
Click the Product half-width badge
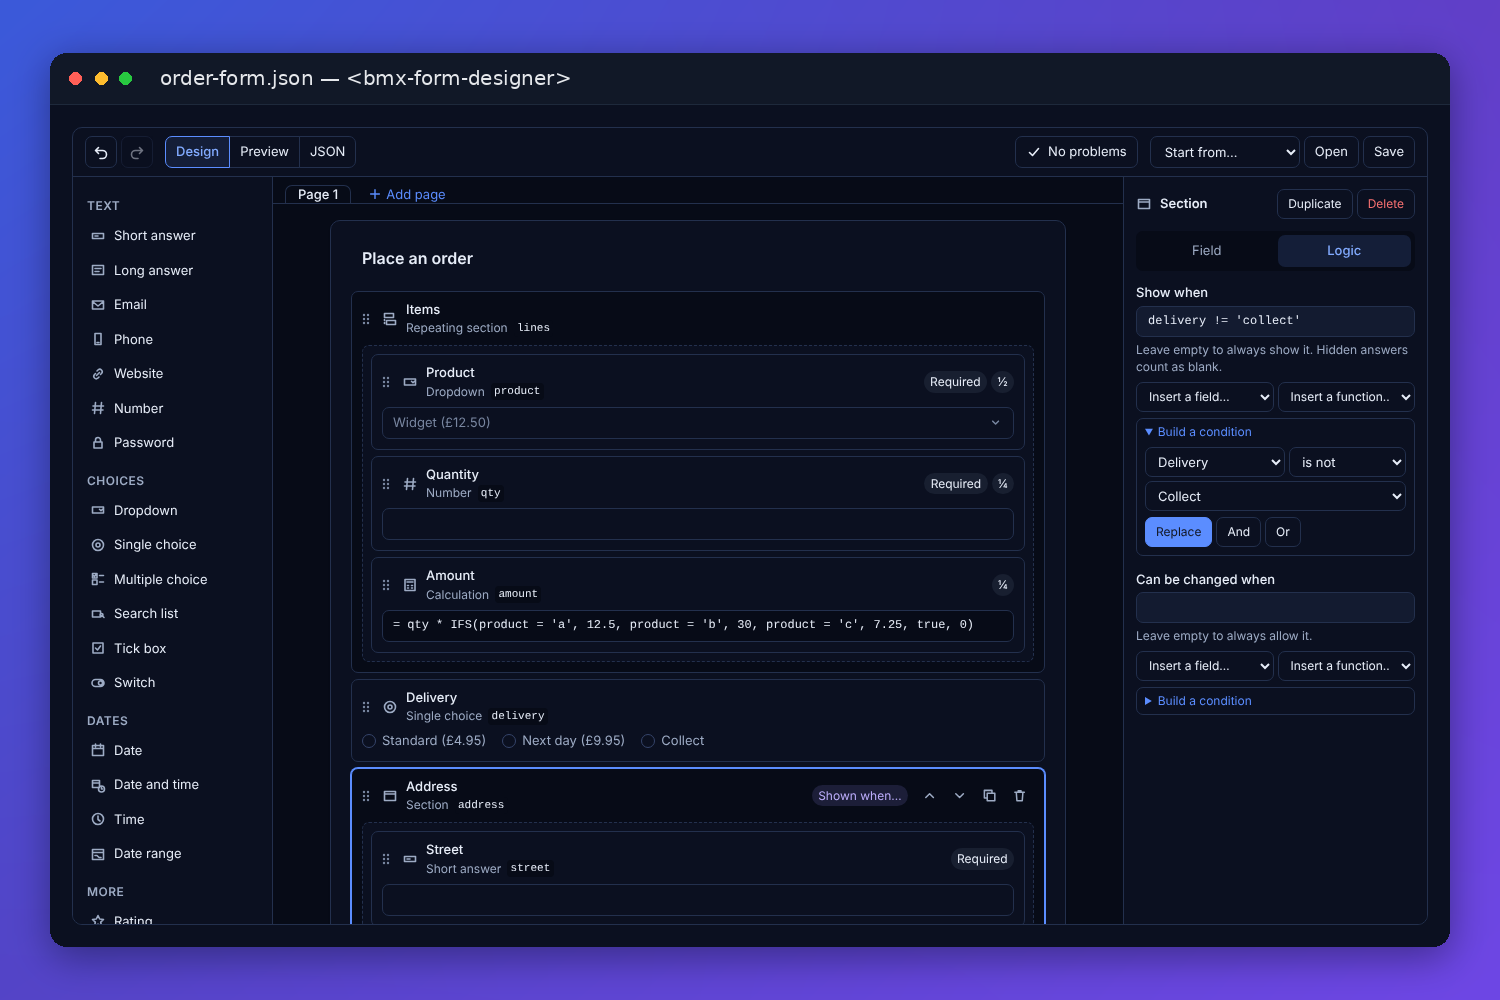[1002, 382]
